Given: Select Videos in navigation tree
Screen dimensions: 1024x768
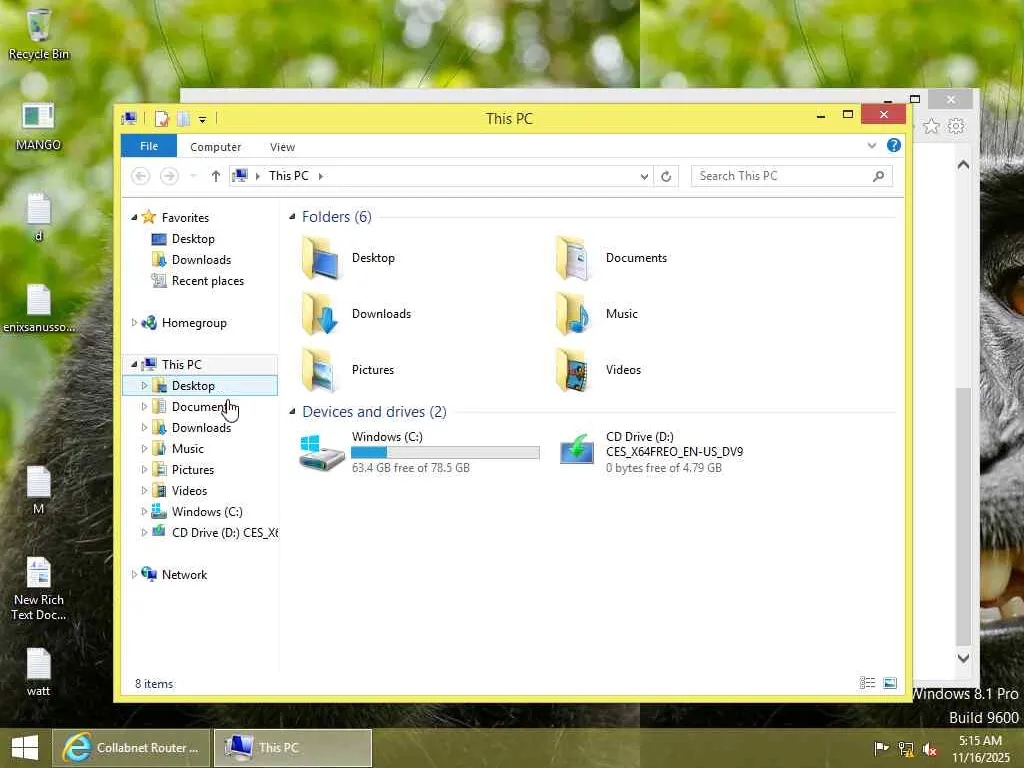Looking at the screenshot, I should 189,490.
